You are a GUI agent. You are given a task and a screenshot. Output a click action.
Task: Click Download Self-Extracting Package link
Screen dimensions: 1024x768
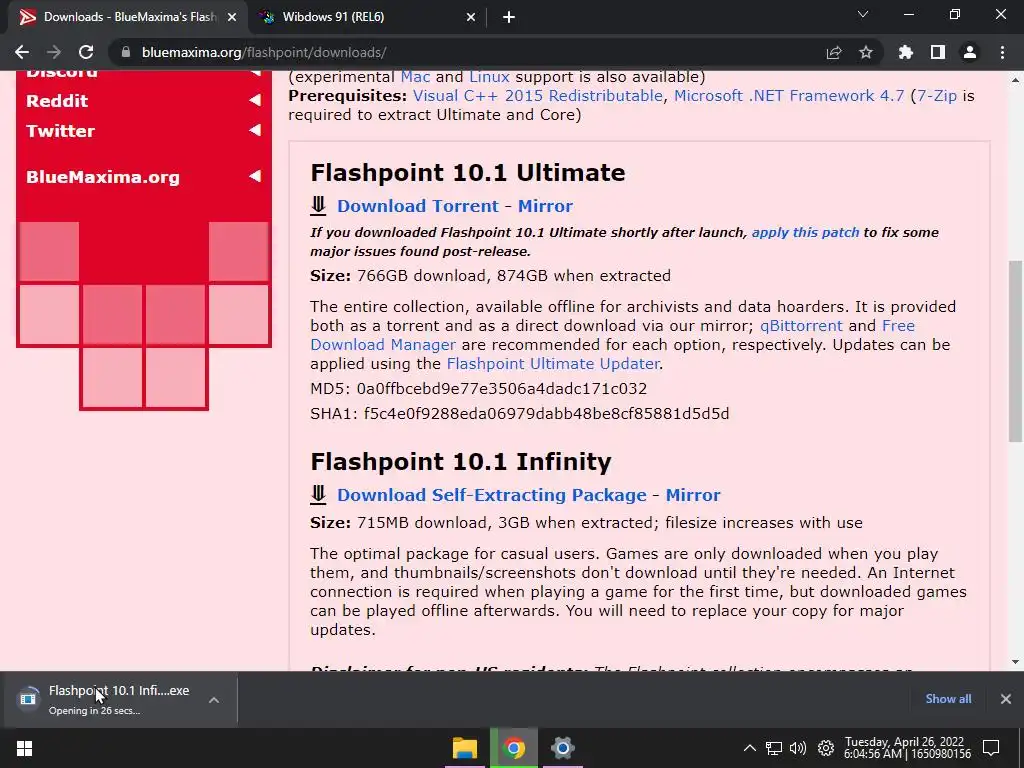pos(492,495)
